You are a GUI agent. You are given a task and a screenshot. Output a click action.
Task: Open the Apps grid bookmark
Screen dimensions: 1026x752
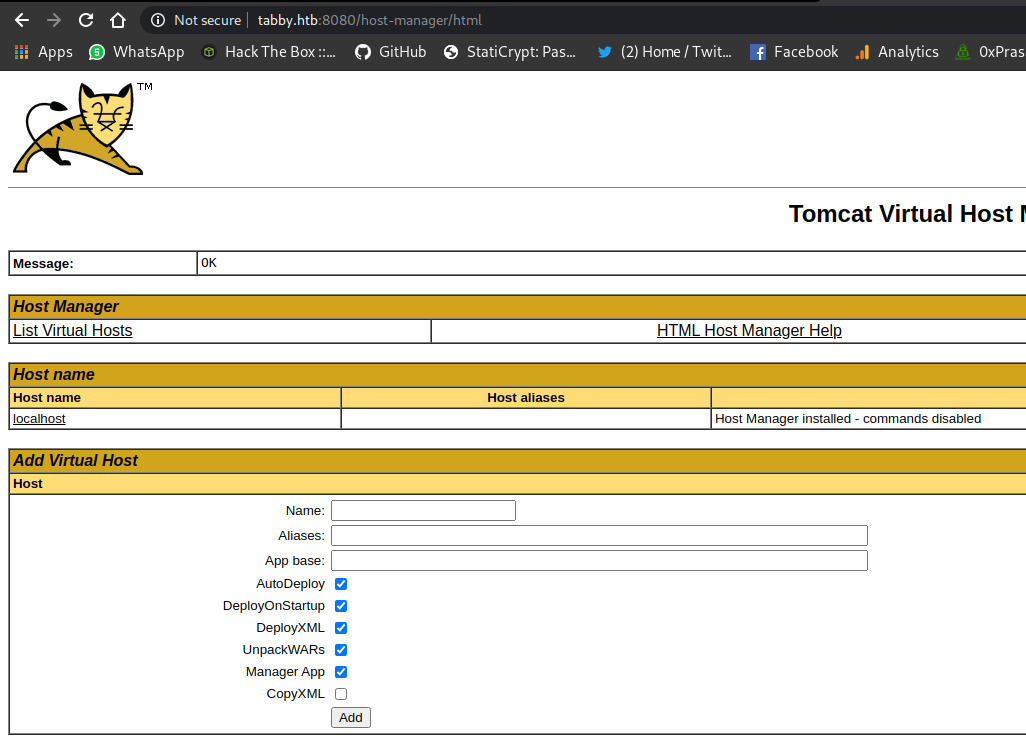coord(43,52)
